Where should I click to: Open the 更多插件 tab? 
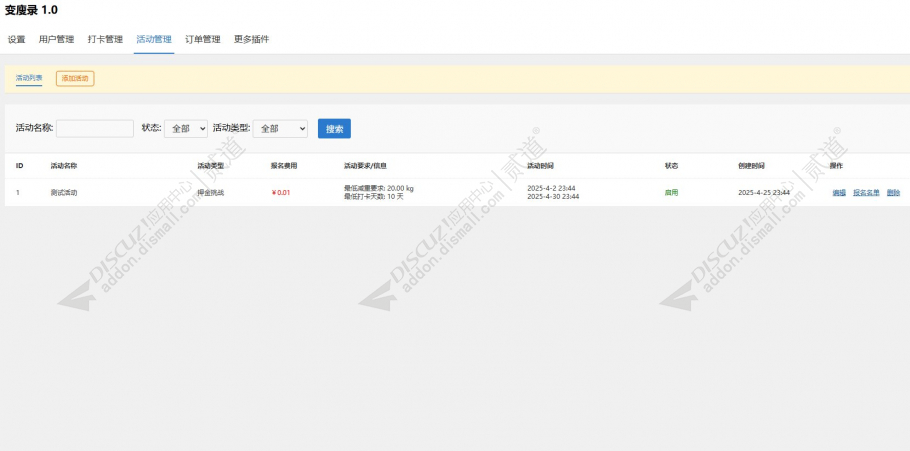[x=251, y=39]
